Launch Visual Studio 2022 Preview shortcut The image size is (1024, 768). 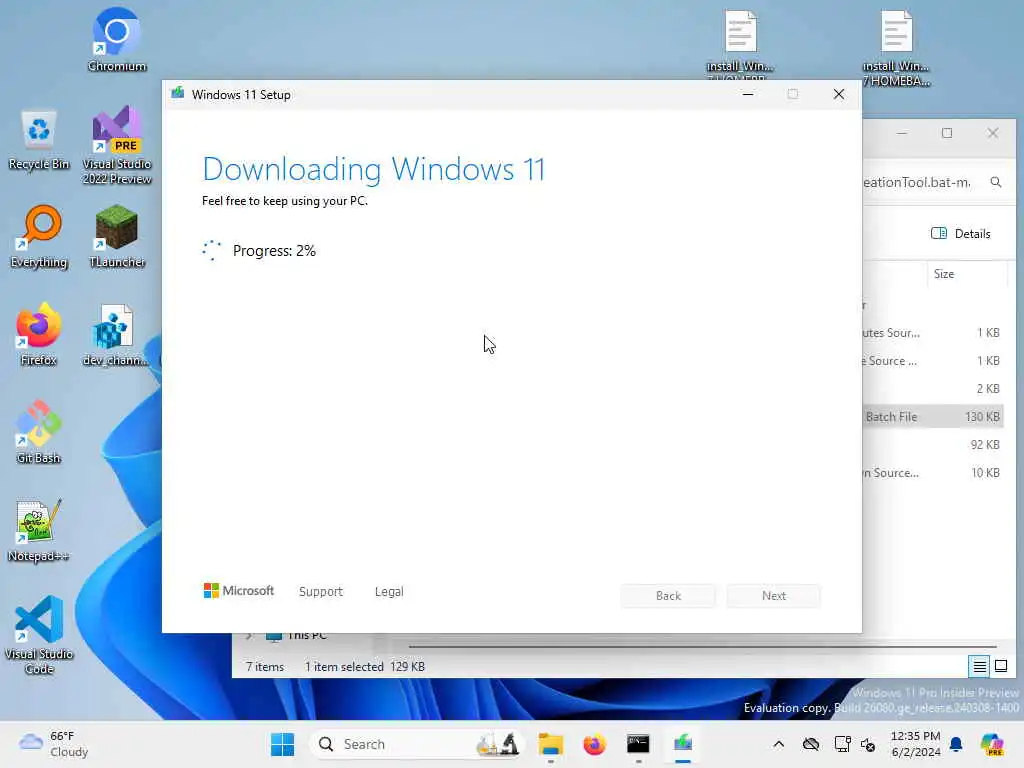tap(117, 145)
